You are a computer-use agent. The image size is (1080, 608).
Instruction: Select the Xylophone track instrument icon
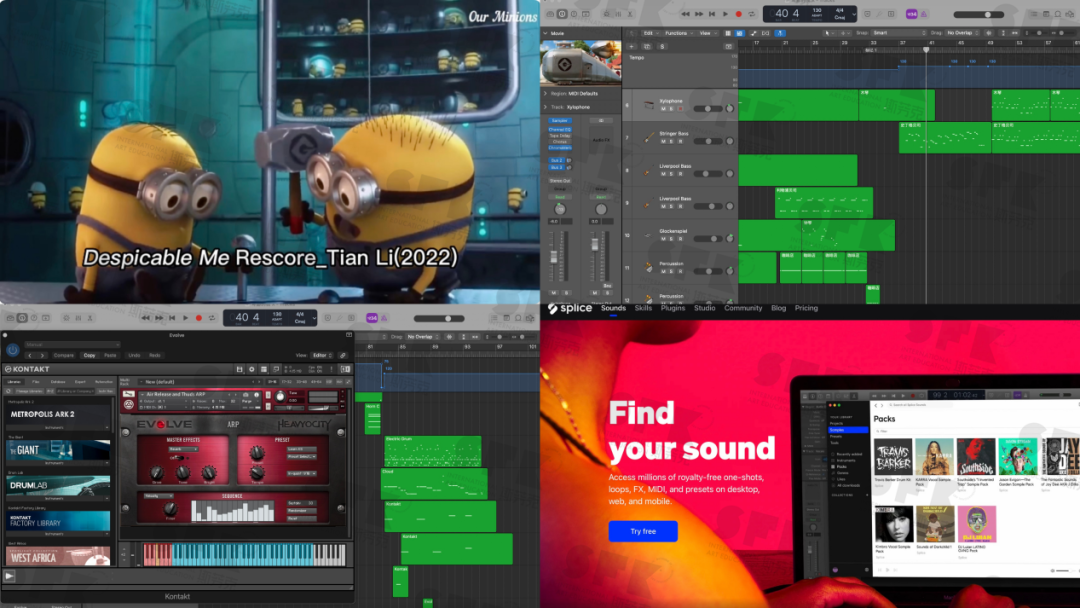[648, 105]
